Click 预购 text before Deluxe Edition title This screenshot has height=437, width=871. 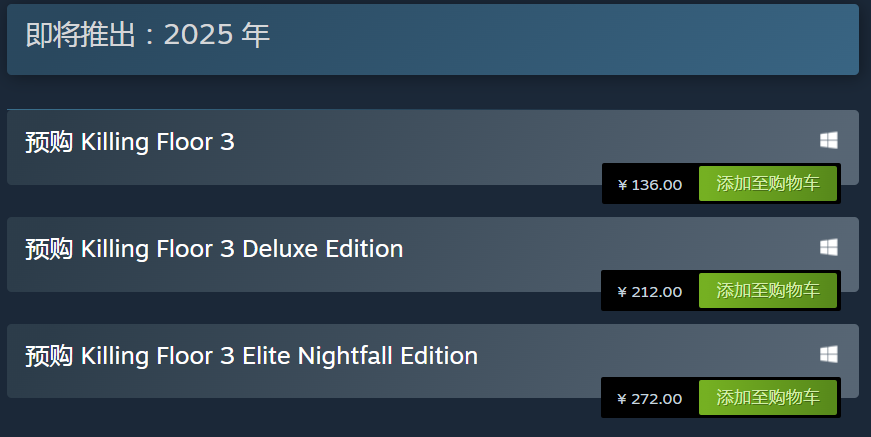click(x=48, y=248)
